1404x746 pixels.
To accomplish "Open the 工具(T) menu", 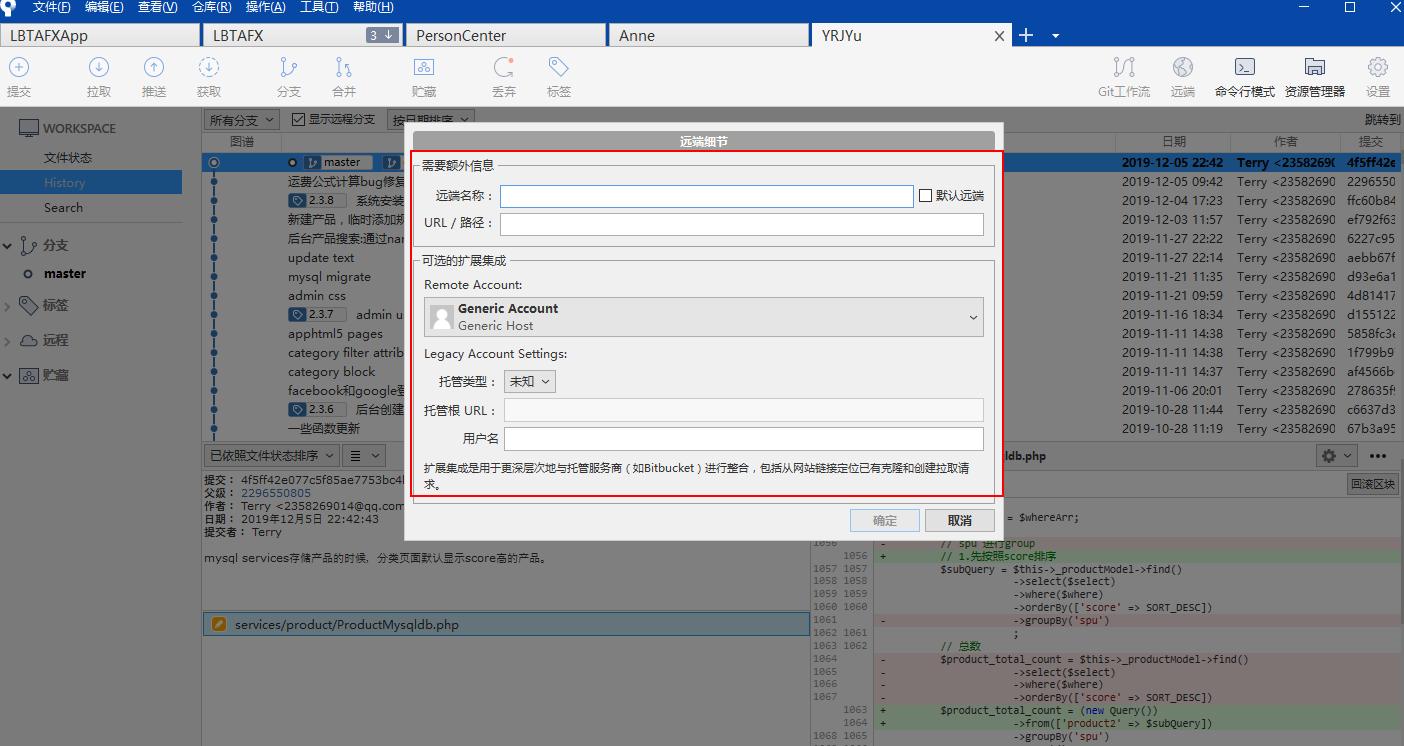I will click(x=320, y=8).
